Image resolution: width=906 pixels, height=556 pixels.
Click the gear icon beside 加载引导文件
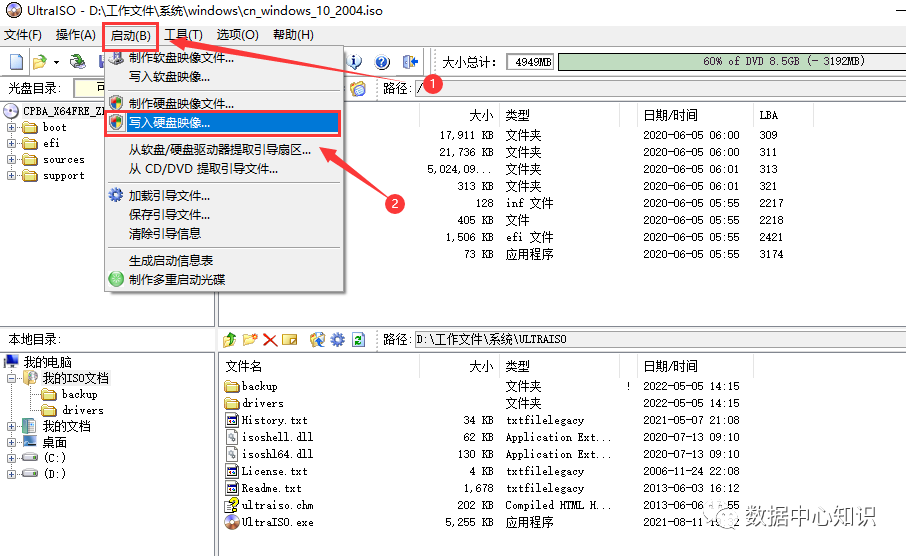(116, 195)
